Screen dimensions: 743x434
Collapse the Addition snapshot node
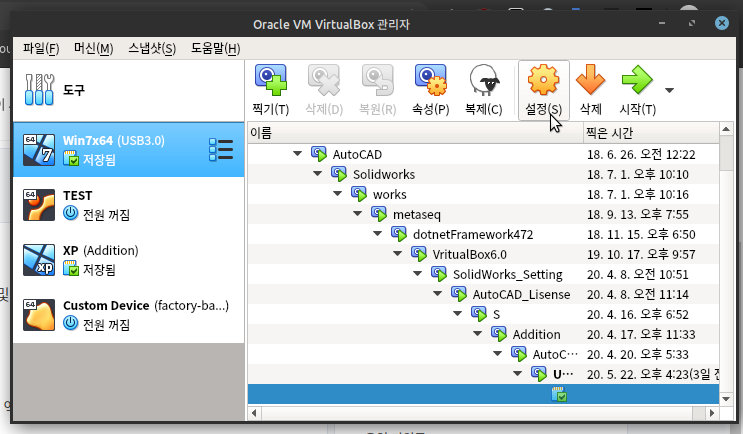[x=477, y=334]
